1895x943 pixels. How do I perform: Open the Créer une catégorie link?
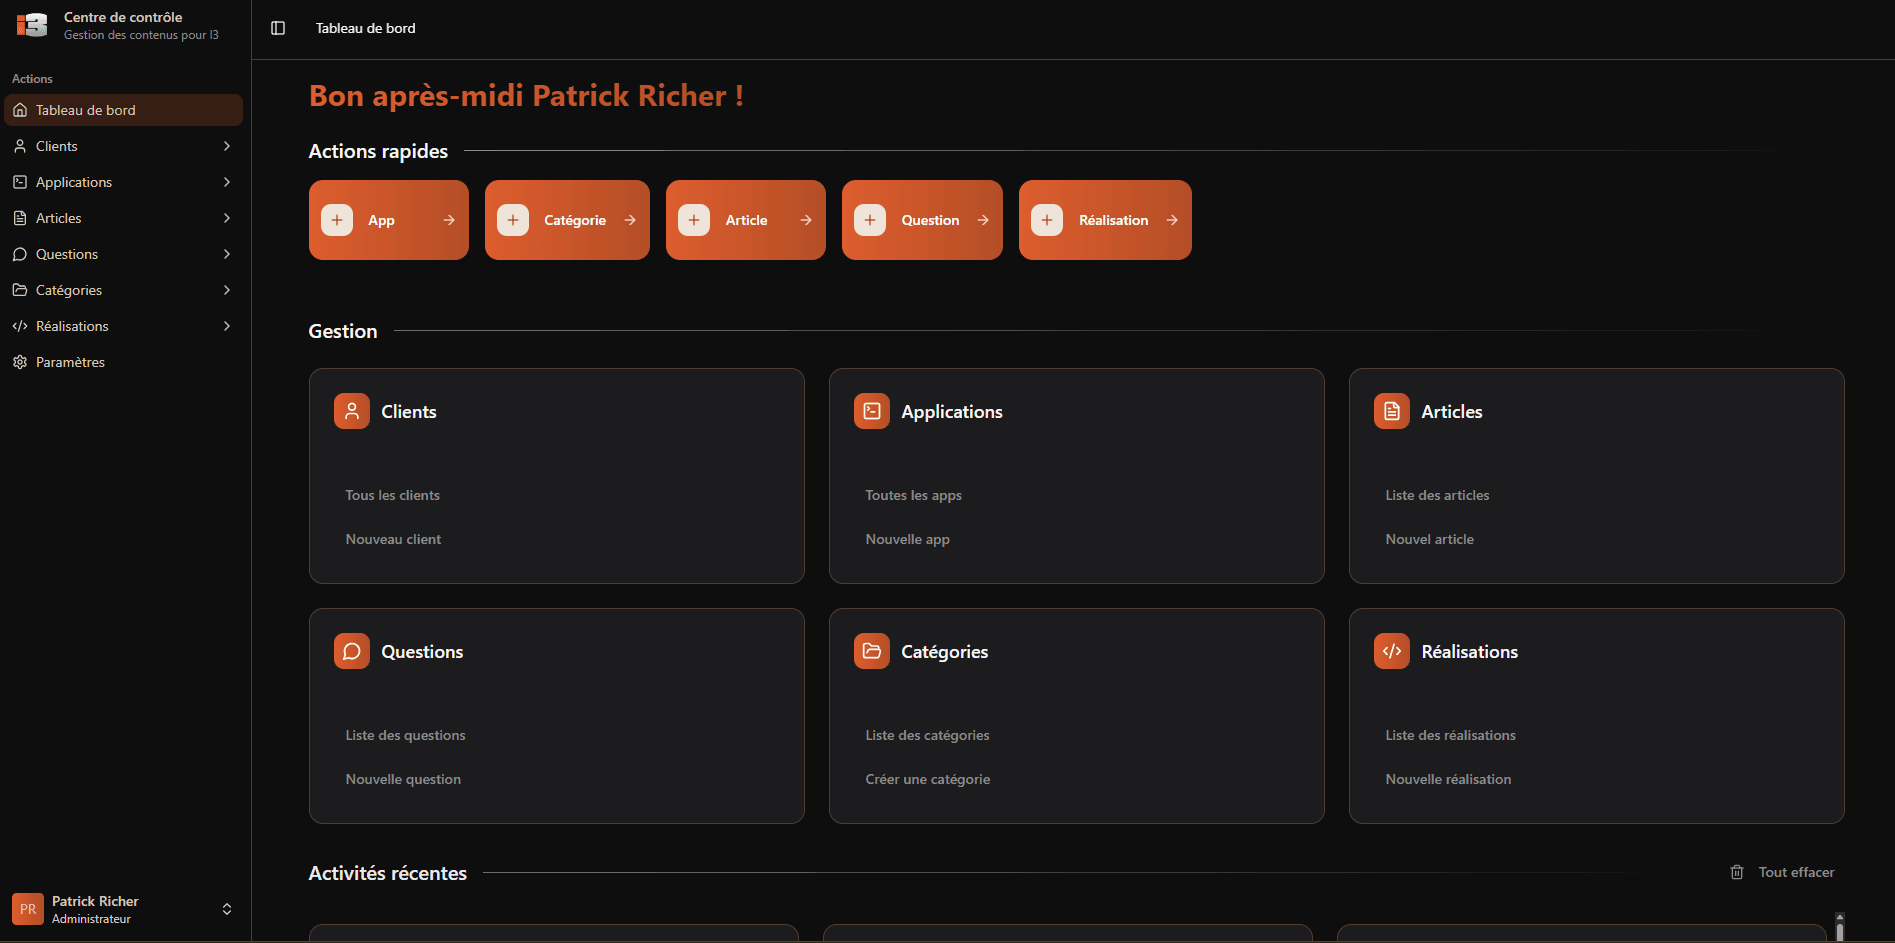click(928, 779)
